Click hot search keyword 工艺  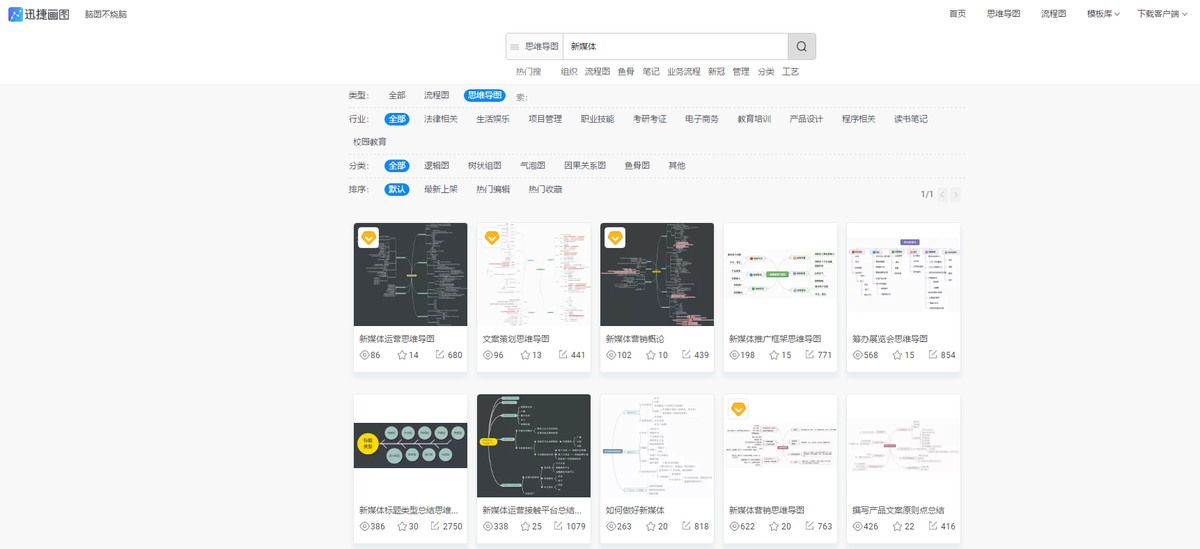[790, 72]
